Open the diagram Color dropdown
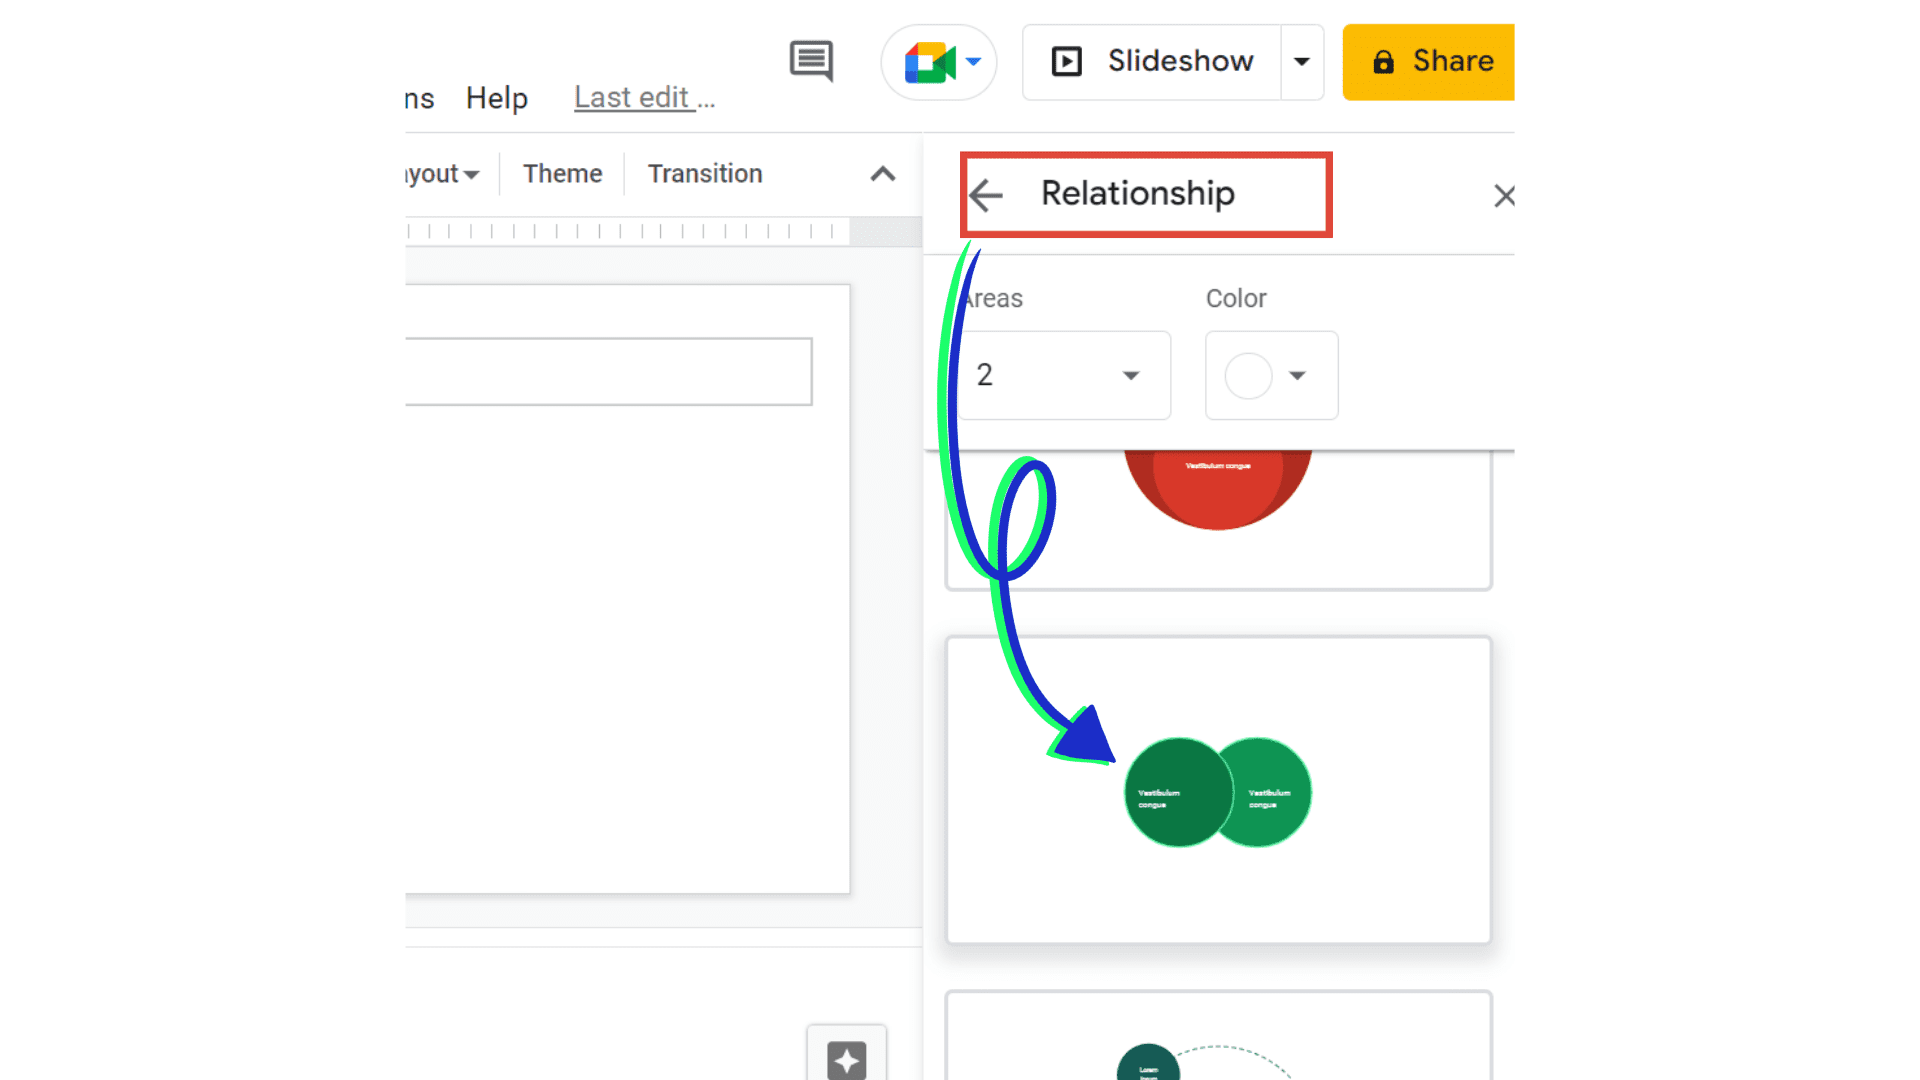Viewport: 1920px width, 1080px height. [x=1272, y=375]
